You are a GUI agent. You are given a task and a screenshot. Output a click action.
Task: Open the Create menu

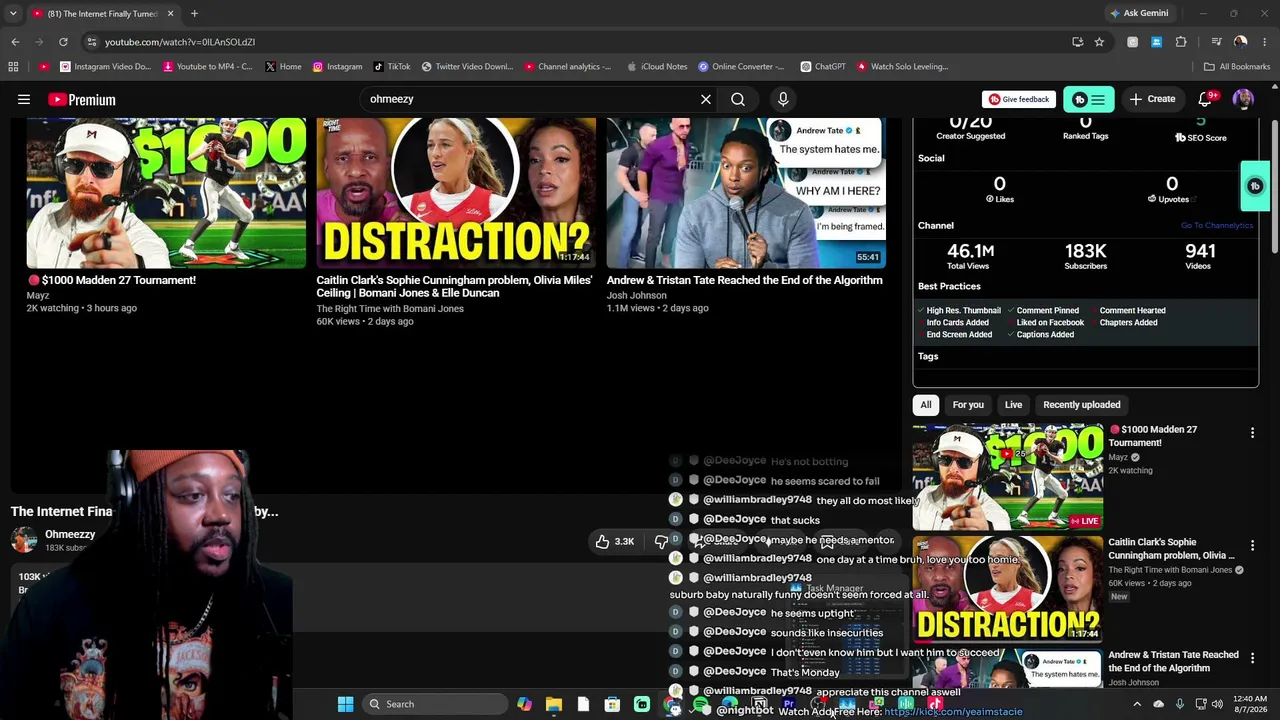(1152, 99)
